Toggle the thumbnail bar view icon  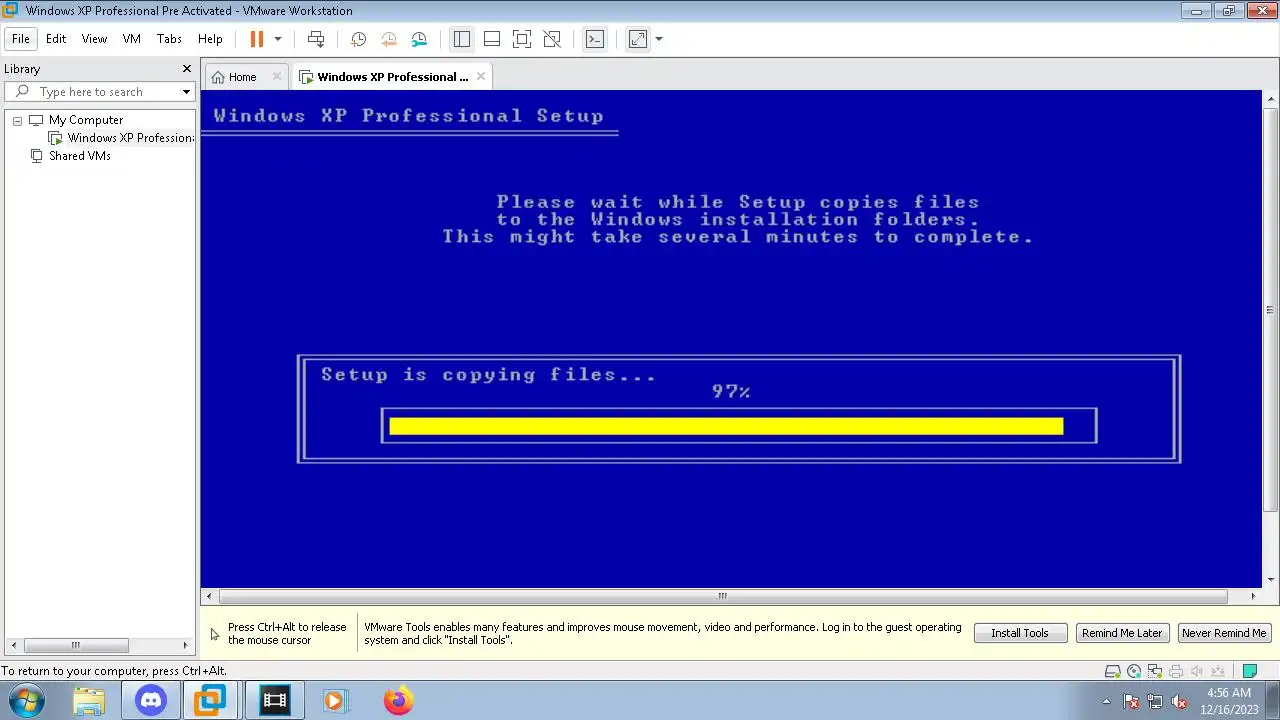(492, 39)
